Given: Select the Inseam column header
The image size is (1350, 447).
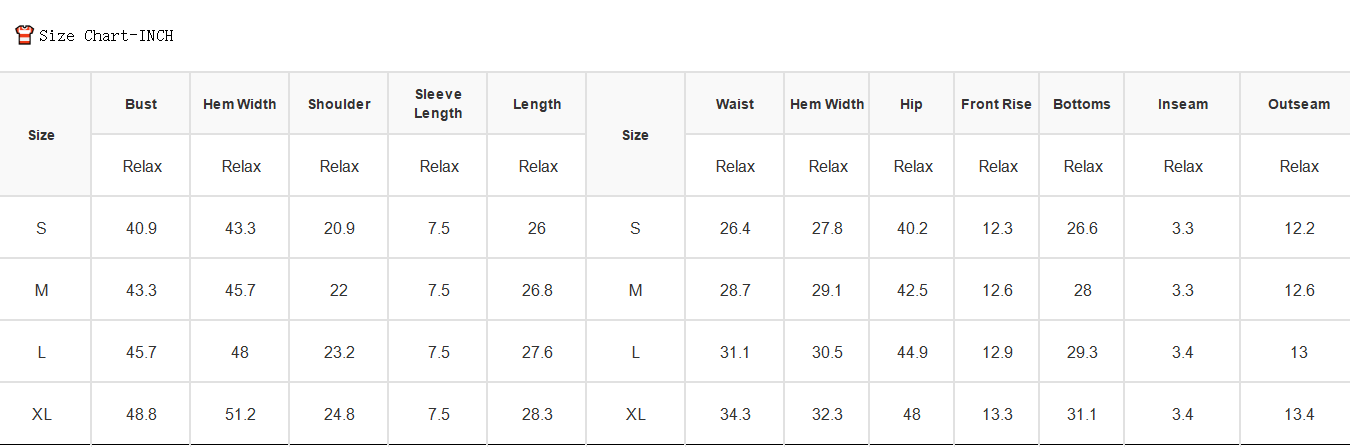Looking at the screenshot, I should (x=1182, y=104).
